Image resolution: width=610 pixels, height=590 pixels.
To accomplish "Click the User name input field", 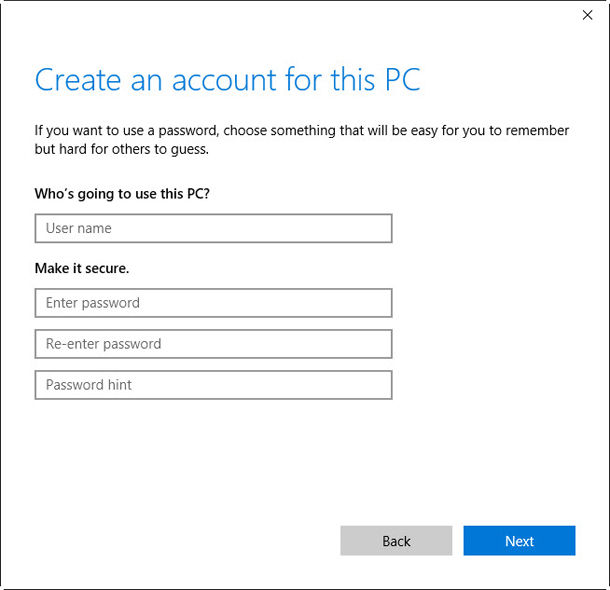I will pyautogui.click(x=213, y=228).
